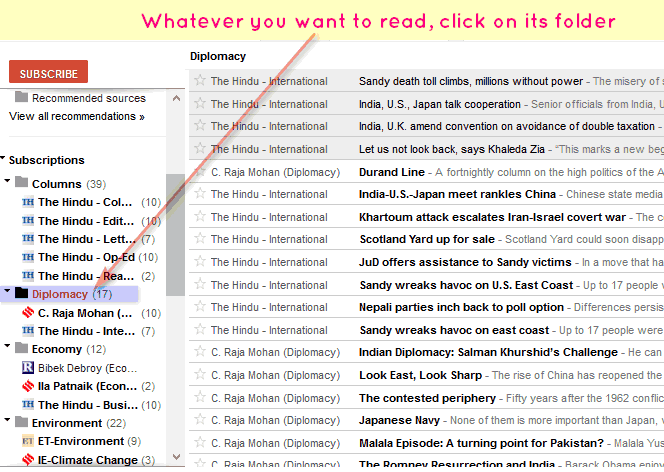Star the Khartoum attack article
Viewport: 664px width, 472px height.
(x=200, y=216)
